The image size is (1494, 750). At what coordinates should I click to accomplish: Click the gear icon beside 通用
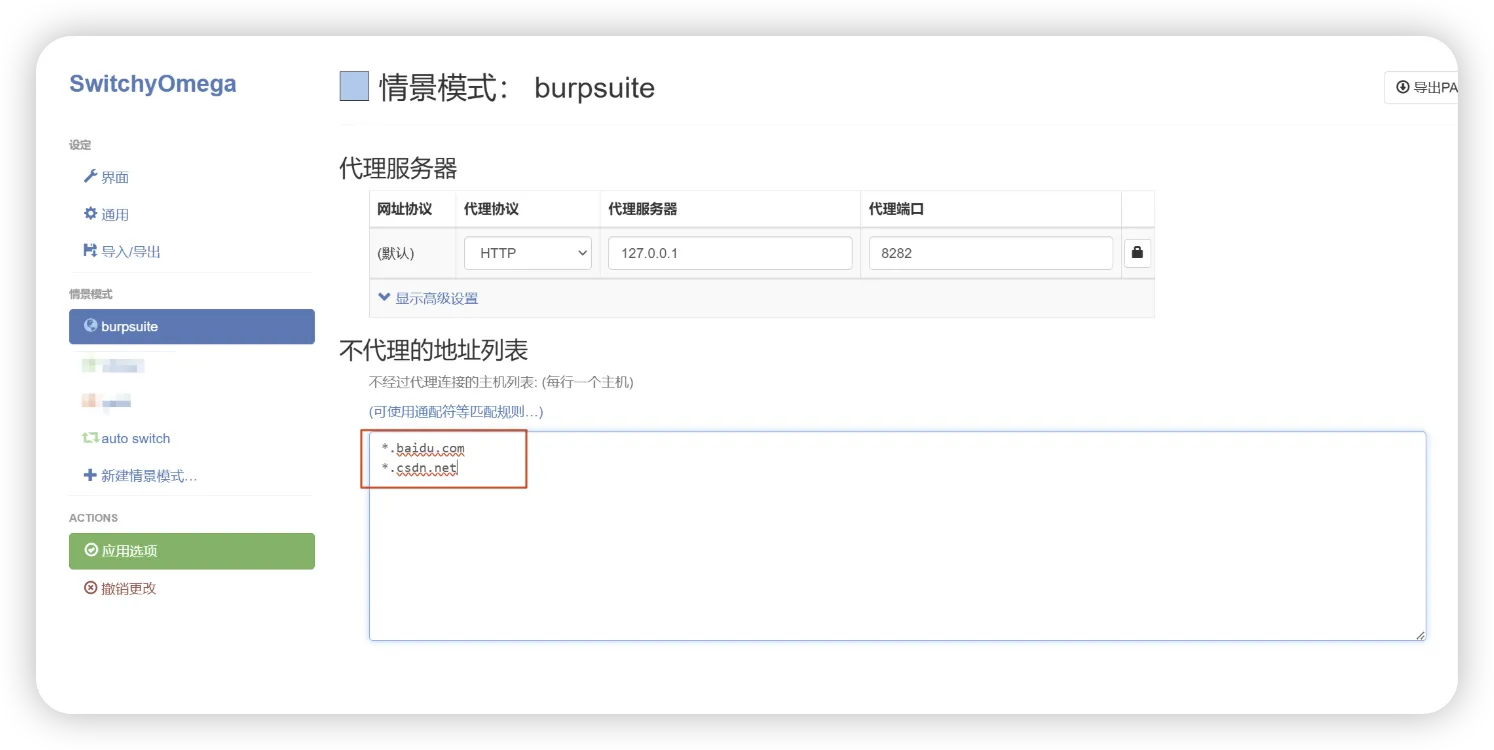click(90, 214)
